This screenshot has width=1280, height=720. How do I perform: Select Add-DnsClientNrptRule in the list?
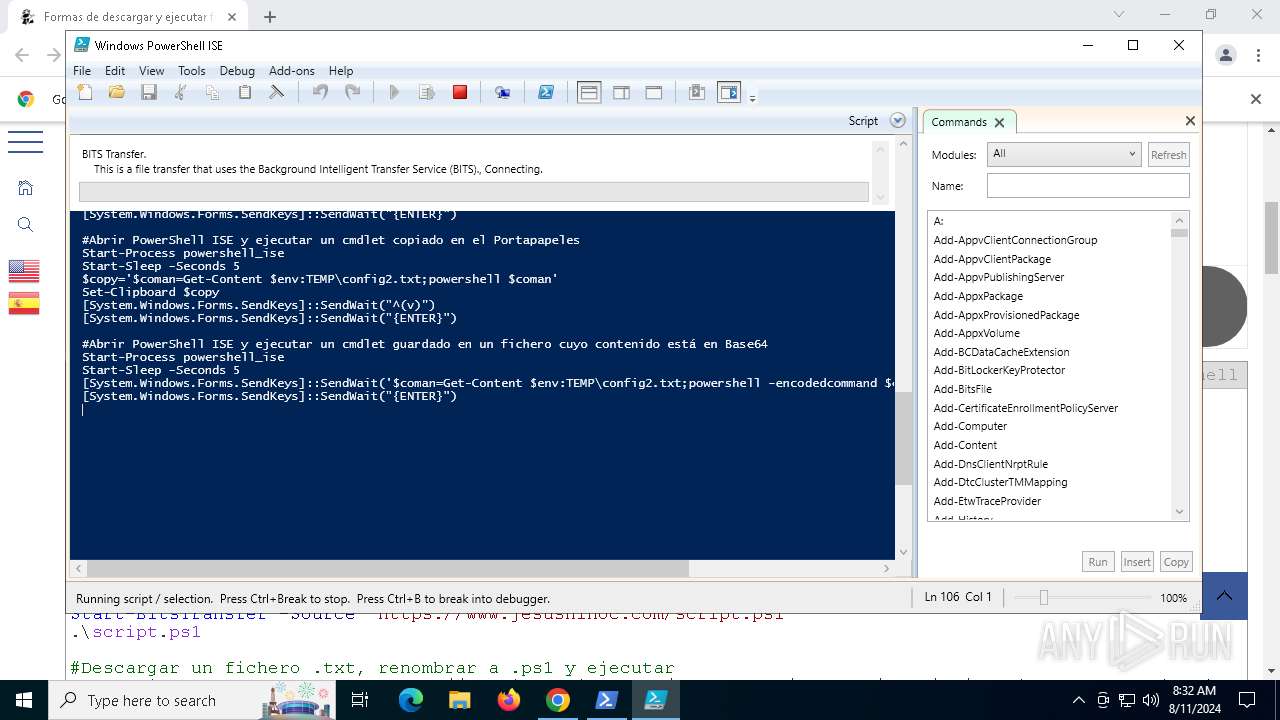tap(991, 464)
